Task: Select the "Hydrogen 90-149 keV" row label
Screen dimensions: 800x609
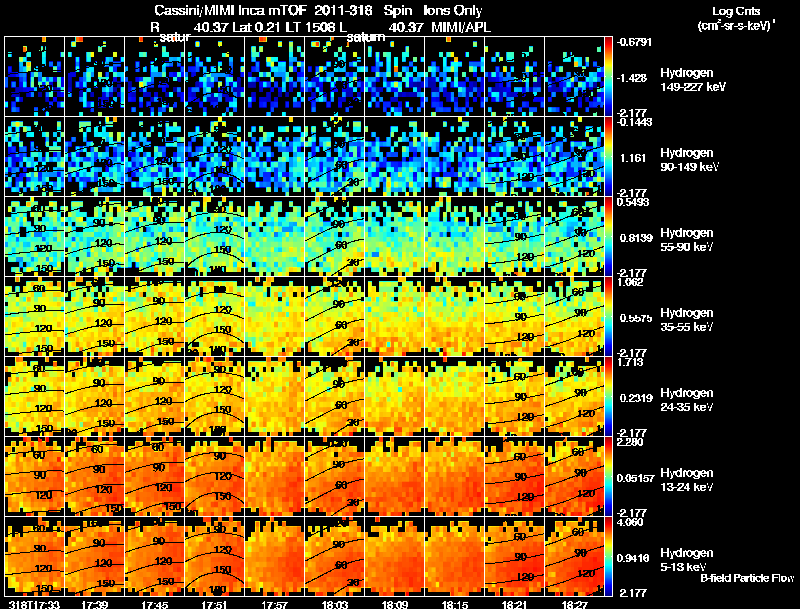Action: [x=689, y=160]
